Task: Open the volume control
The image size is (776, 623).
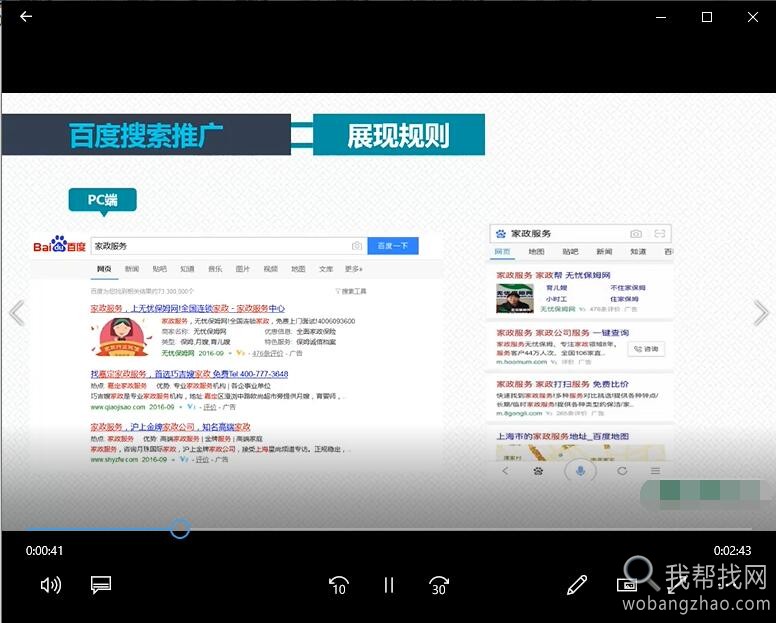Action: click(50, 585)
